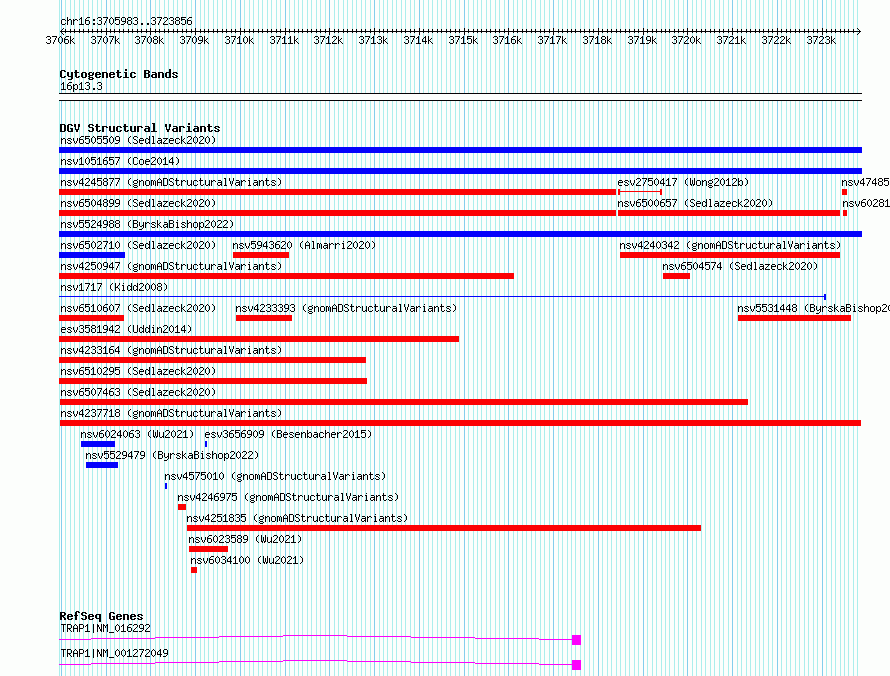Click the 3715k ruler position
890x676 pixels.
[x=463, y=40]
